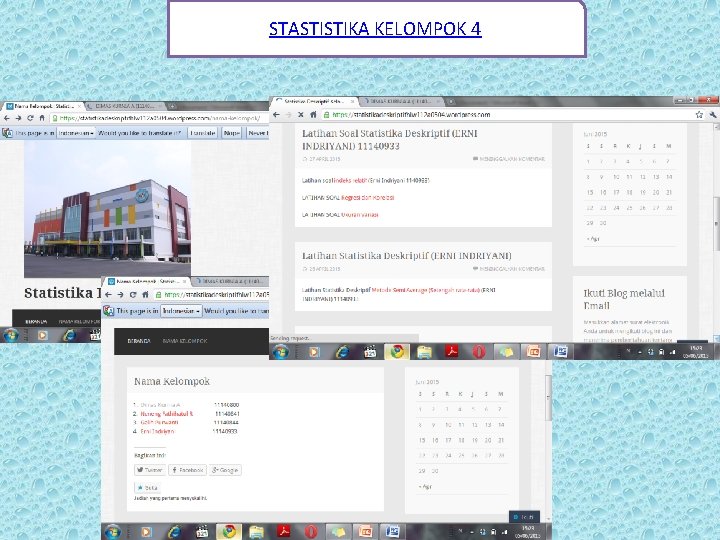Click Nope button in translate bar
This screenshot has height=540, width=720.
[231, 133]
